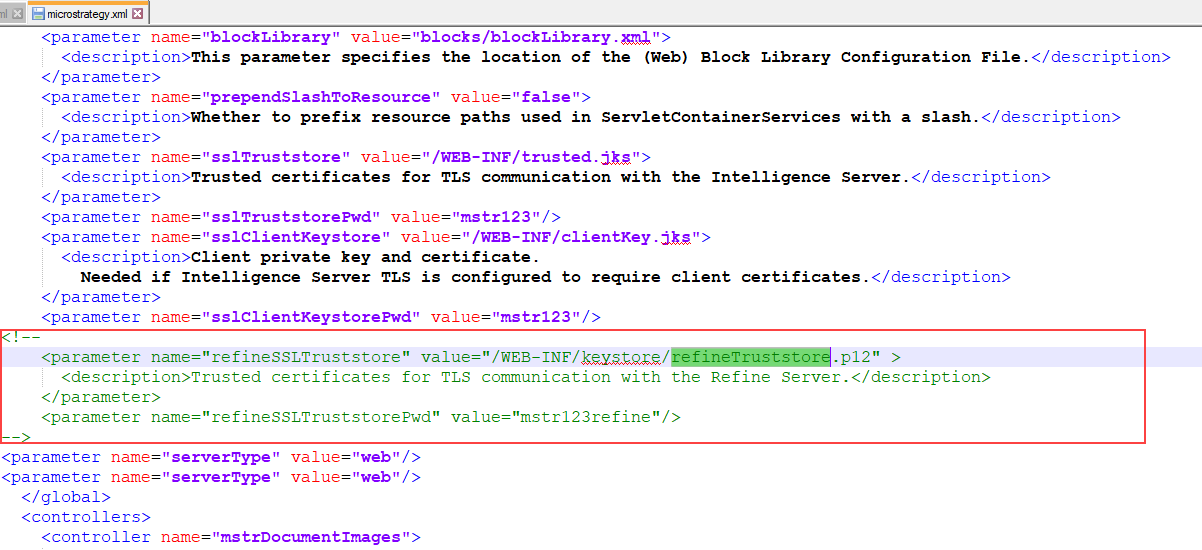This screenshot has width=1202, height=550.
Task: Click the "prependSlashToResource" parameter name
Action: [320, 97]
